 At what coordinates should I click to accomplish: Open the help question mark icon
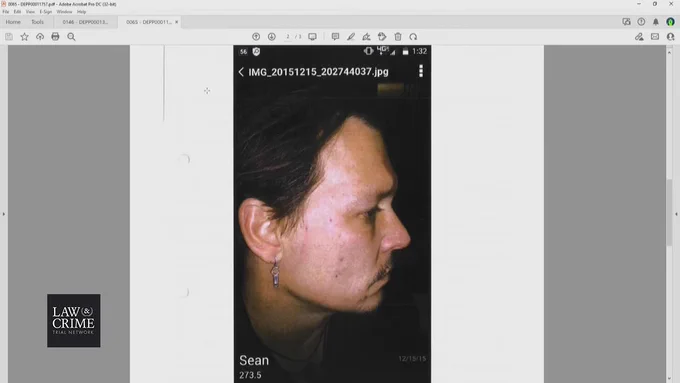641,22
